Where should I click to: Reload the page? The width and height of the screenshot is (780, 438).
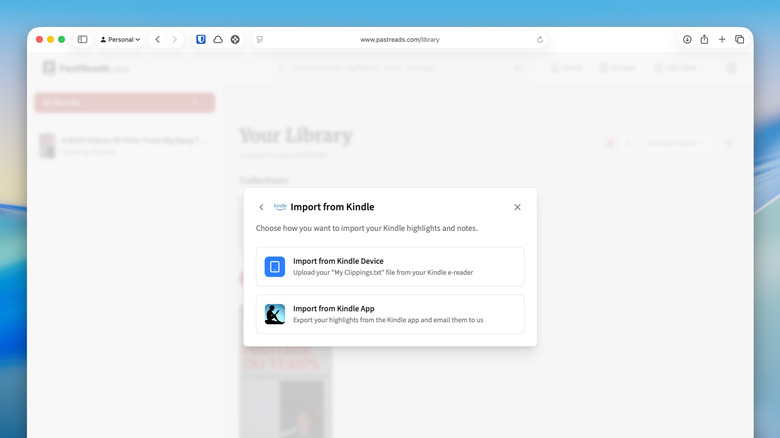pyautogui.click(x=540, y=40)
